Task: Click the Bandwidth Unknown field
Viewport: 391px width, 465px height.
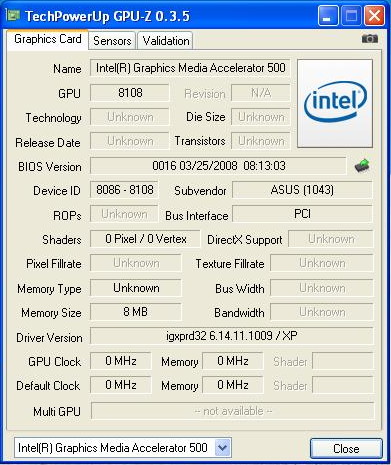Action: (322, 312)
